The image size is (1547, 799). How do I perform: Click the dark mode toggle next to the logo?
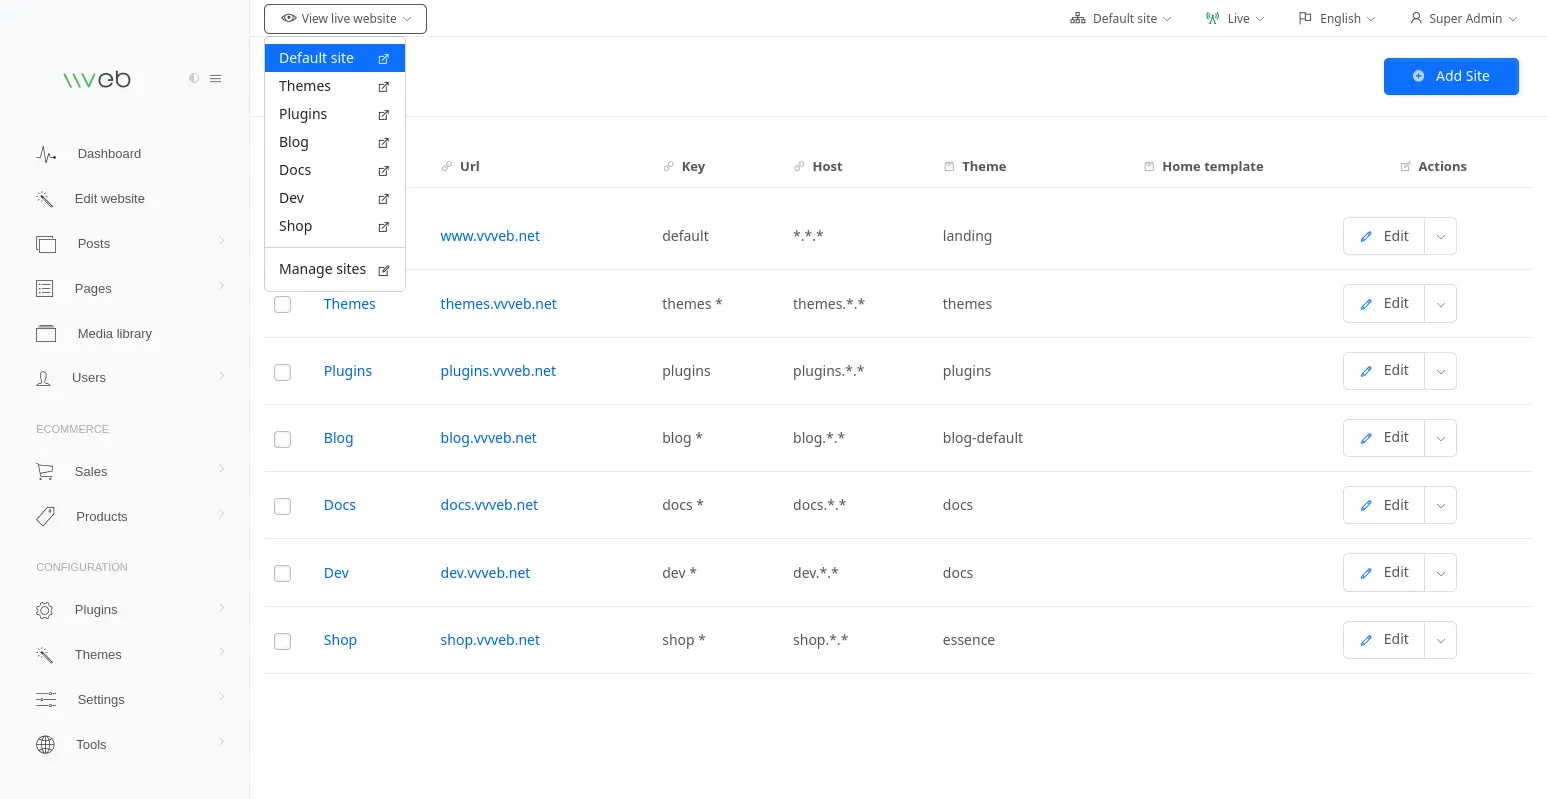[194, 78]
